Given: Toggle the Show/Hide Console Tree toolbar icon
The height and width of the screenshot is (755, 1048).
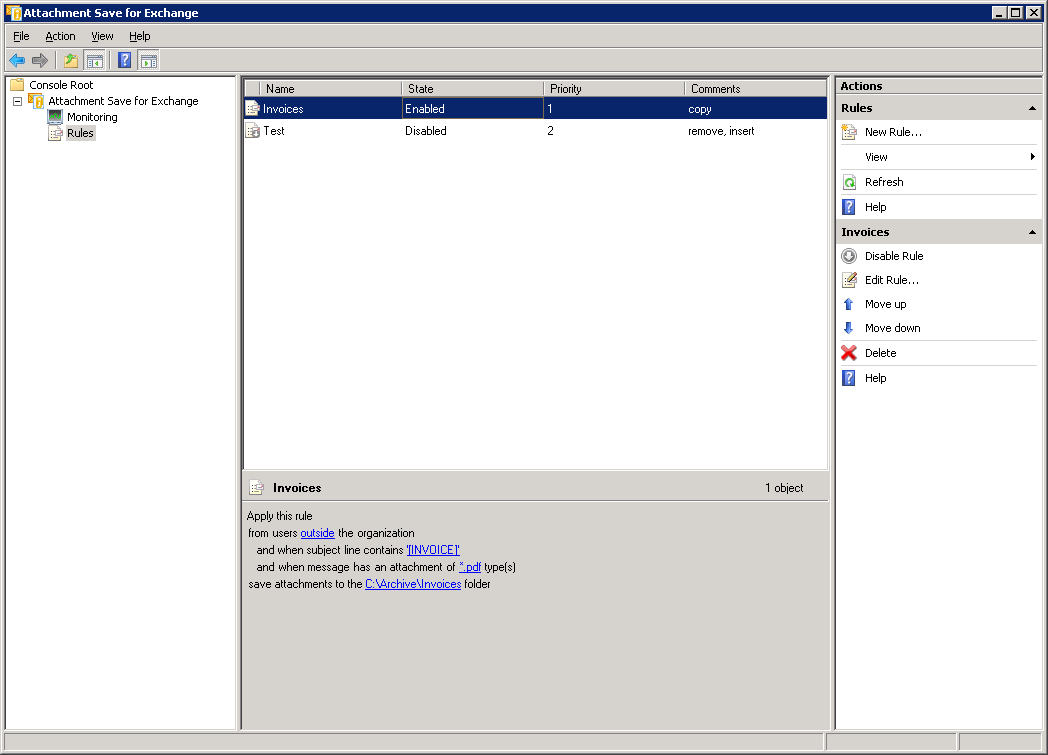Looking at the screenshot, I should 94,60.
